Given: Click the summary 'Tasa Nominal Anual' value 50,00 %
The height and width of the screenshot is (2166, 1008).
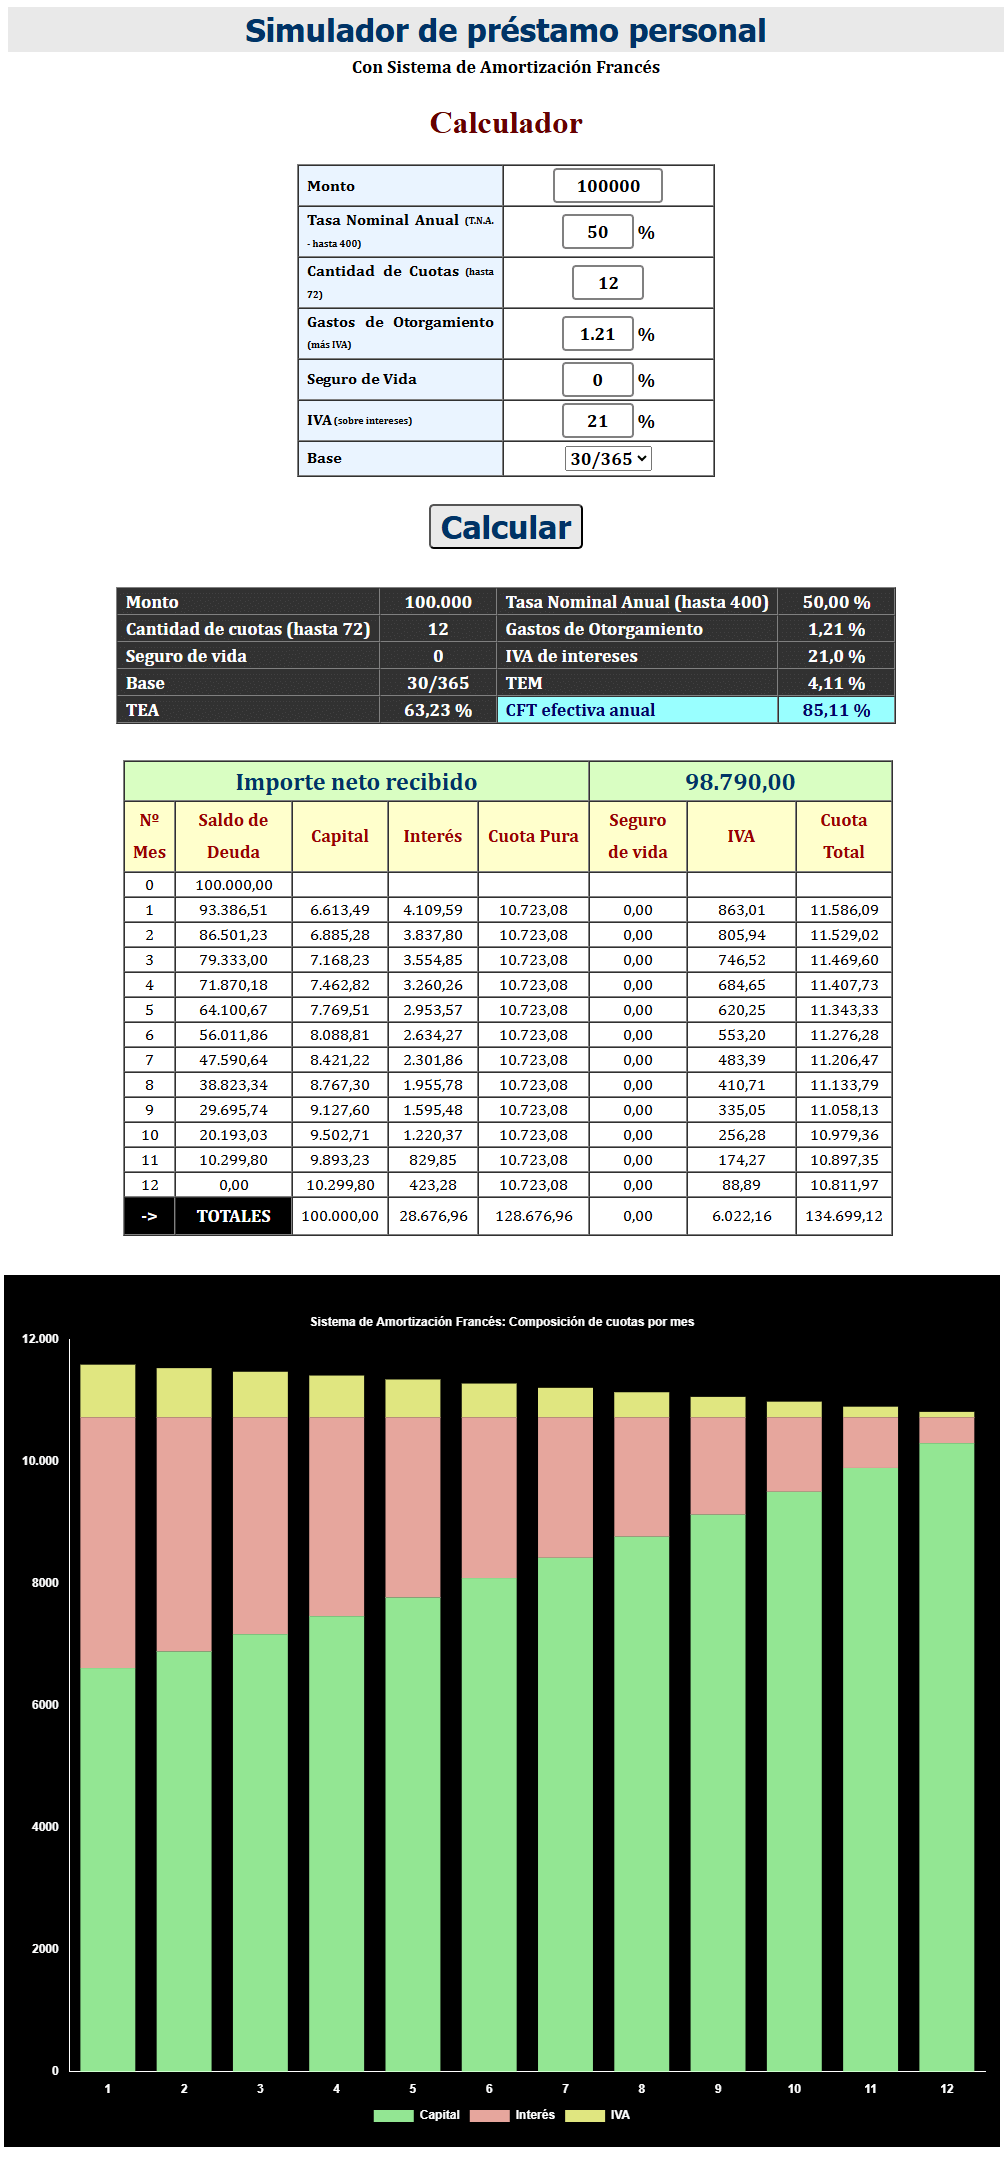Looking at the screenshot, I should coord(836,602).
